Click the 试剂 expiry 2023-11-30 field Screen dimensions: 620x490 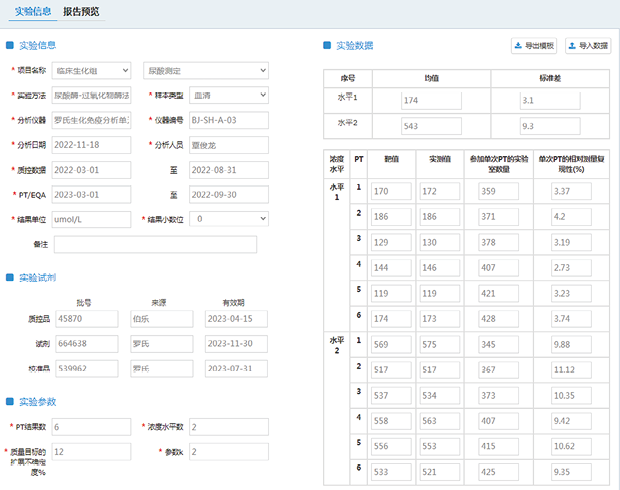[x=236, y=344]
